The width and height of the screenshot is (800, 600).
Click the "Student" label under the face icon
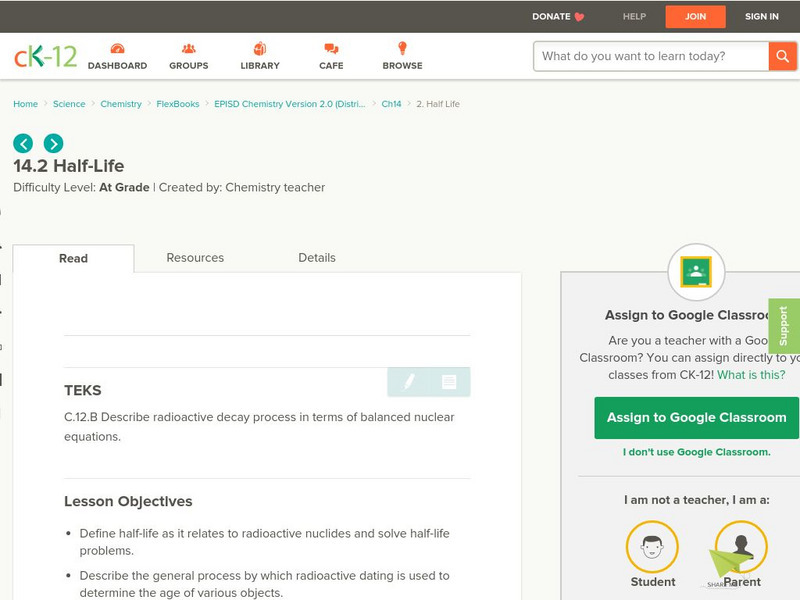pyautogui.click(x=653, y=582)
